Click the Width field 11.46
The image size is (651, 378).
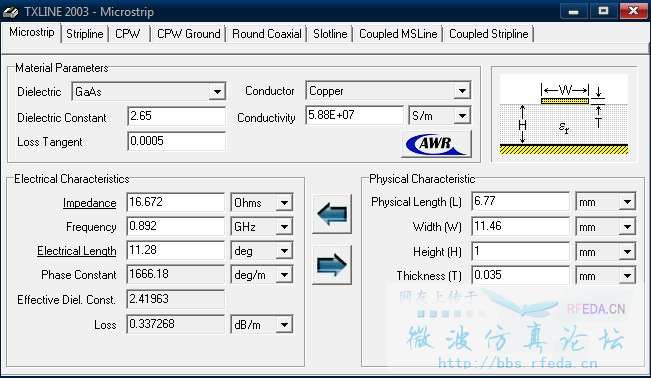click(x=521, y=226)
